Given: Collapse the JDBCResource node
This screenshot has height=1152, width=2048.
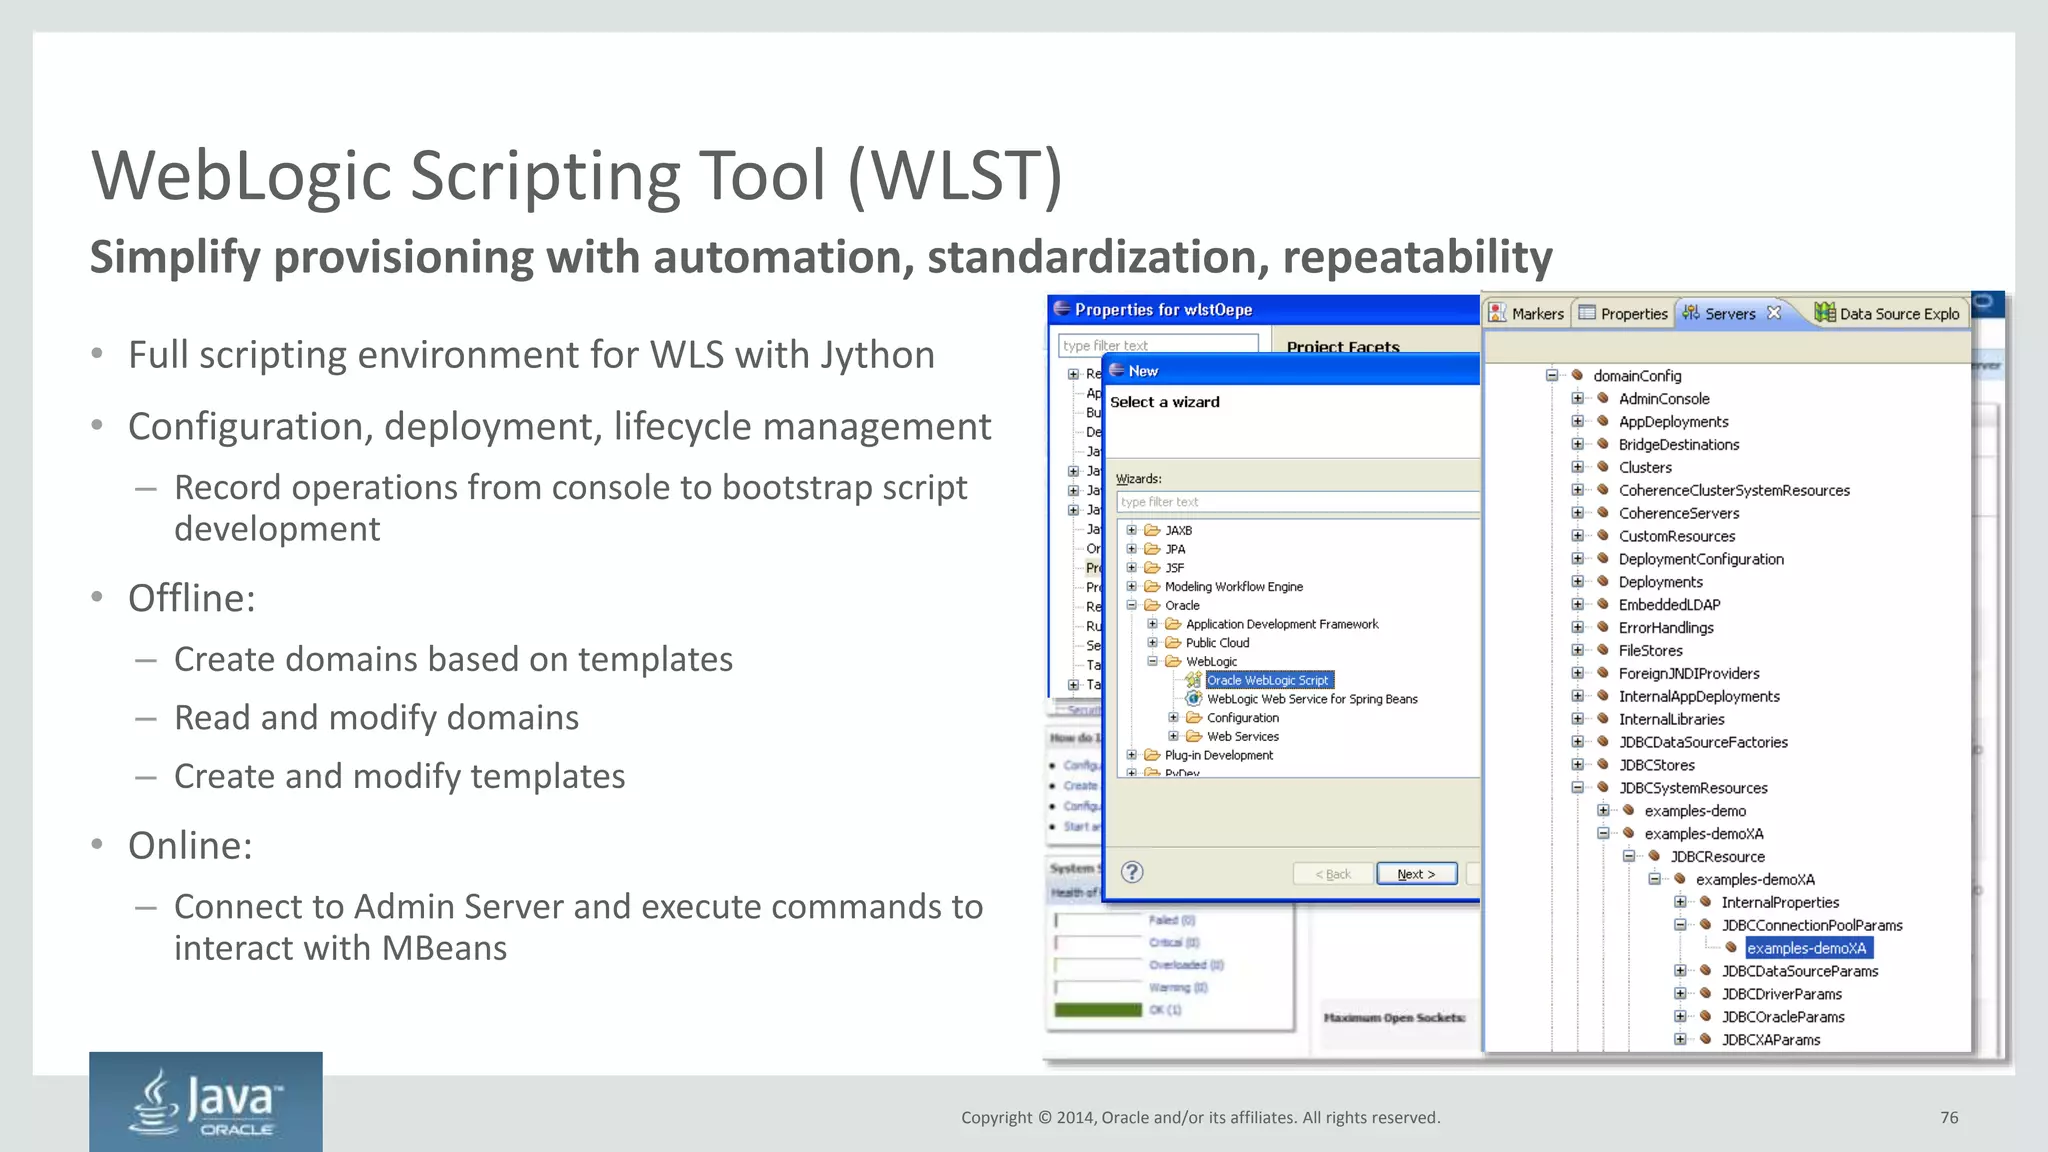Looking at the screenshot, I should tap(1629, 857).
